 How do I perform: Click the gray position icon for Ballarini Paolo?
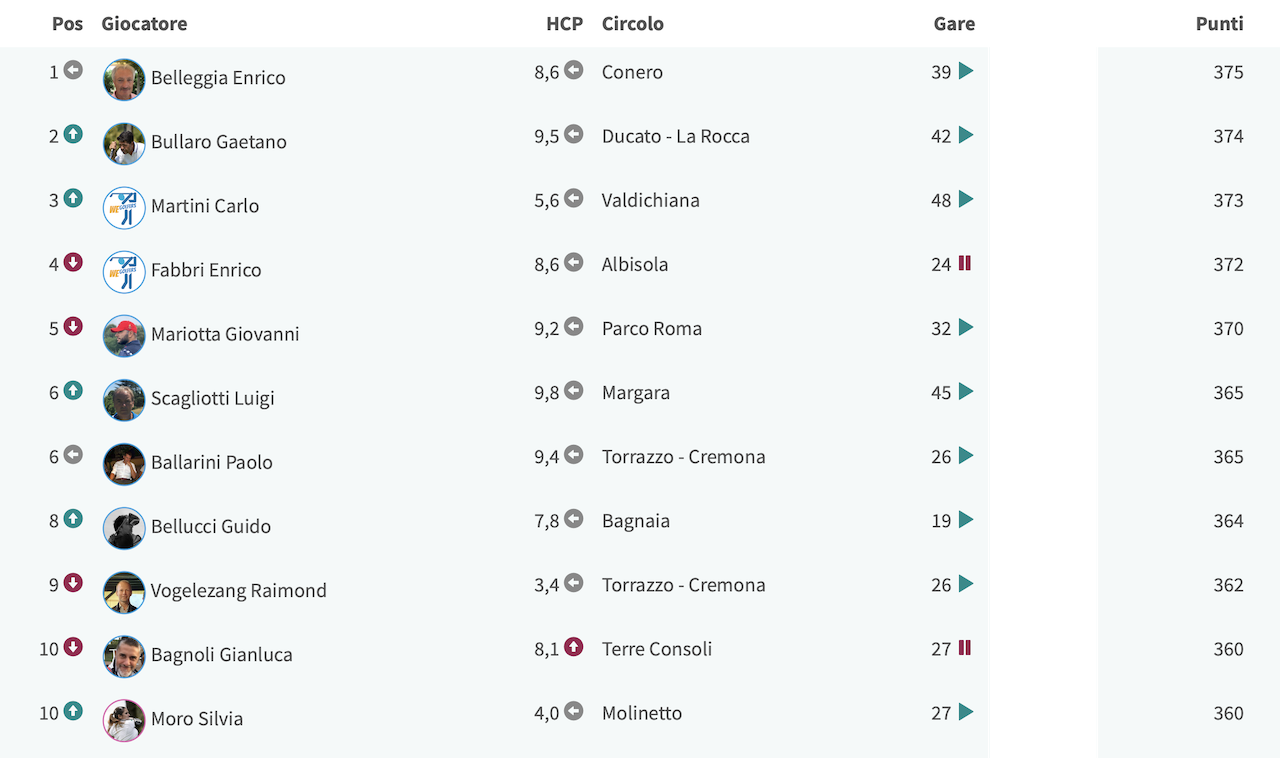click(x=73, y=455)
